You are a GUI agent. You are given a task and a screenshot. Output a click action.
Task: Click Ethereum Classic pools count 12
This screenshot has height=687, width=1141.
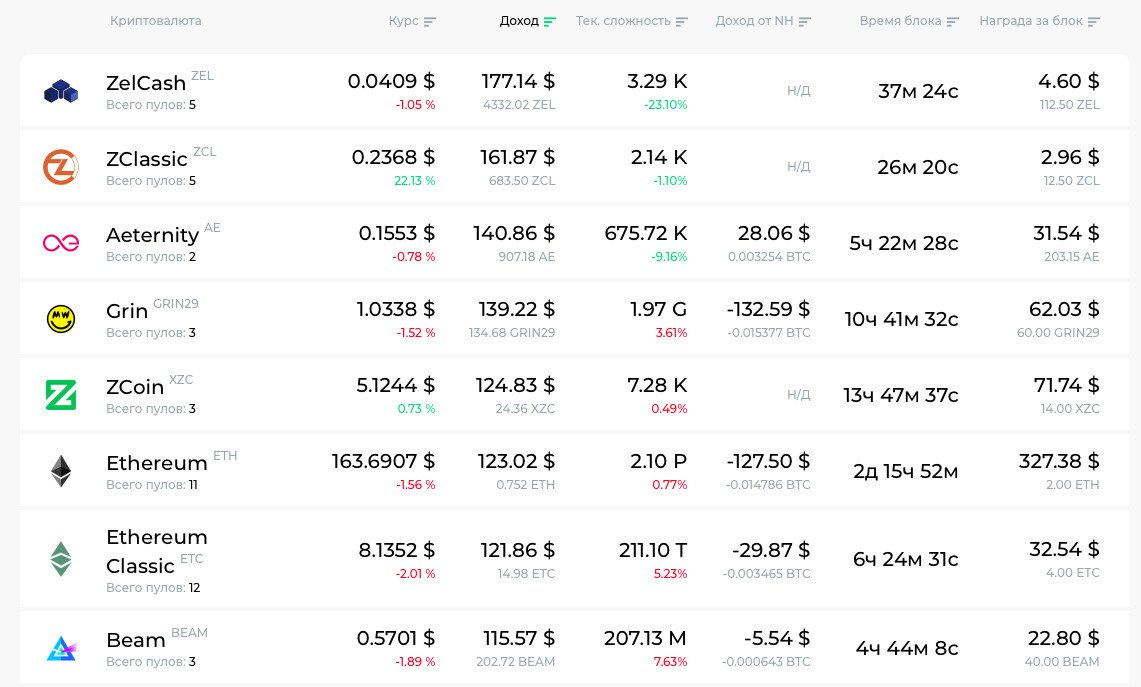[194, 588]
